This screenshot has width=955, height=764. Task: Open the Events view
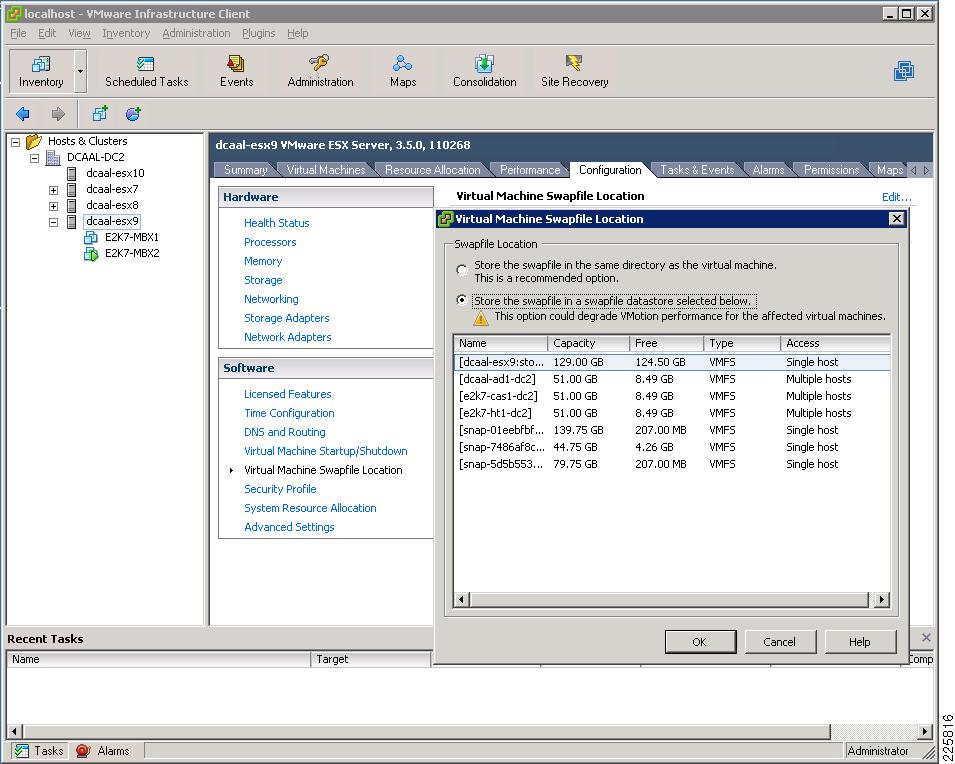[x=236, y=71]
